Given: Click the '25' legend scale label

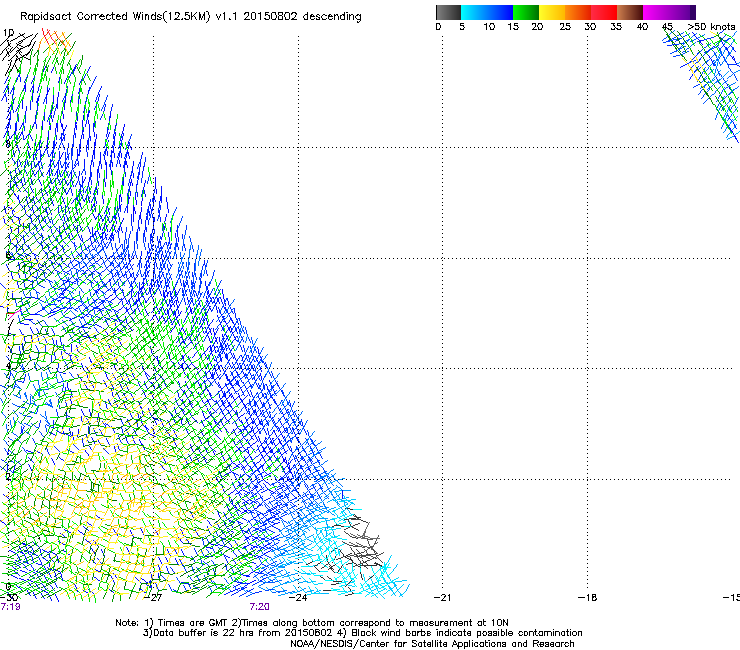Looking at the screenshot, I should pos(565,27).
